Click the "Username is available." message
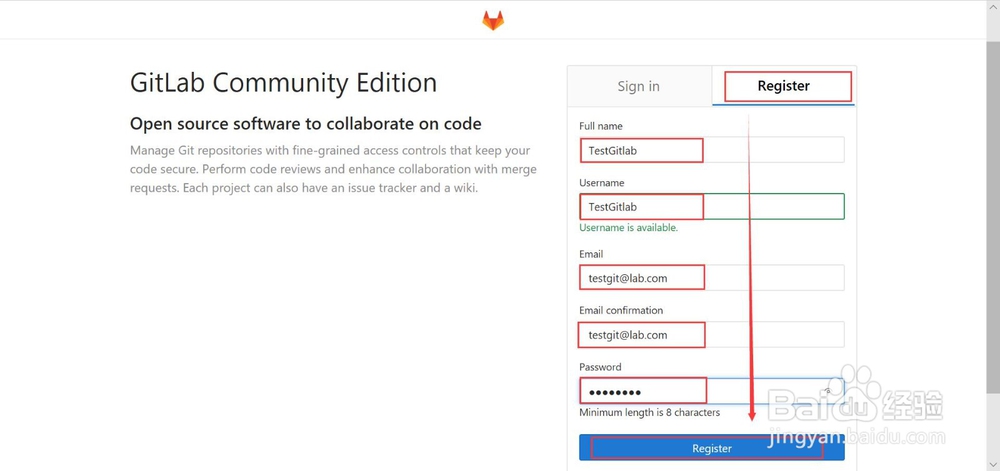The width and height of the screenshot is (1000, 471). 628,228
